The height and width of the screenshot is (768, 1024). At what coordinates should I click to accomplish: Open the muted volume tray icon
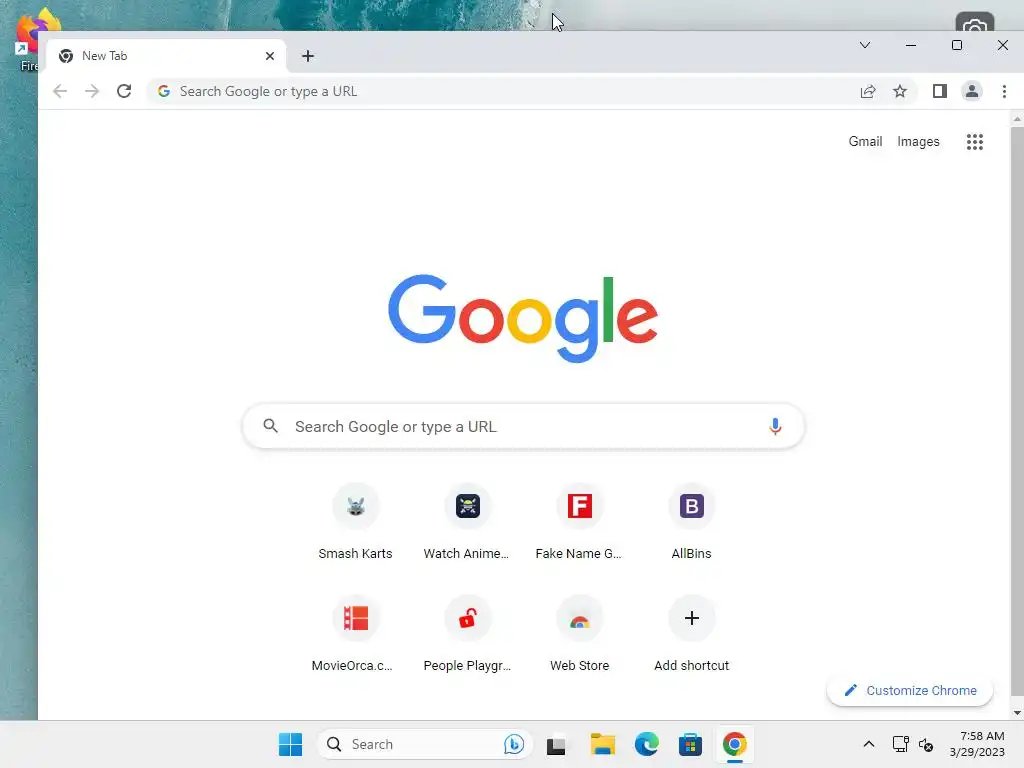coord(926,744)
